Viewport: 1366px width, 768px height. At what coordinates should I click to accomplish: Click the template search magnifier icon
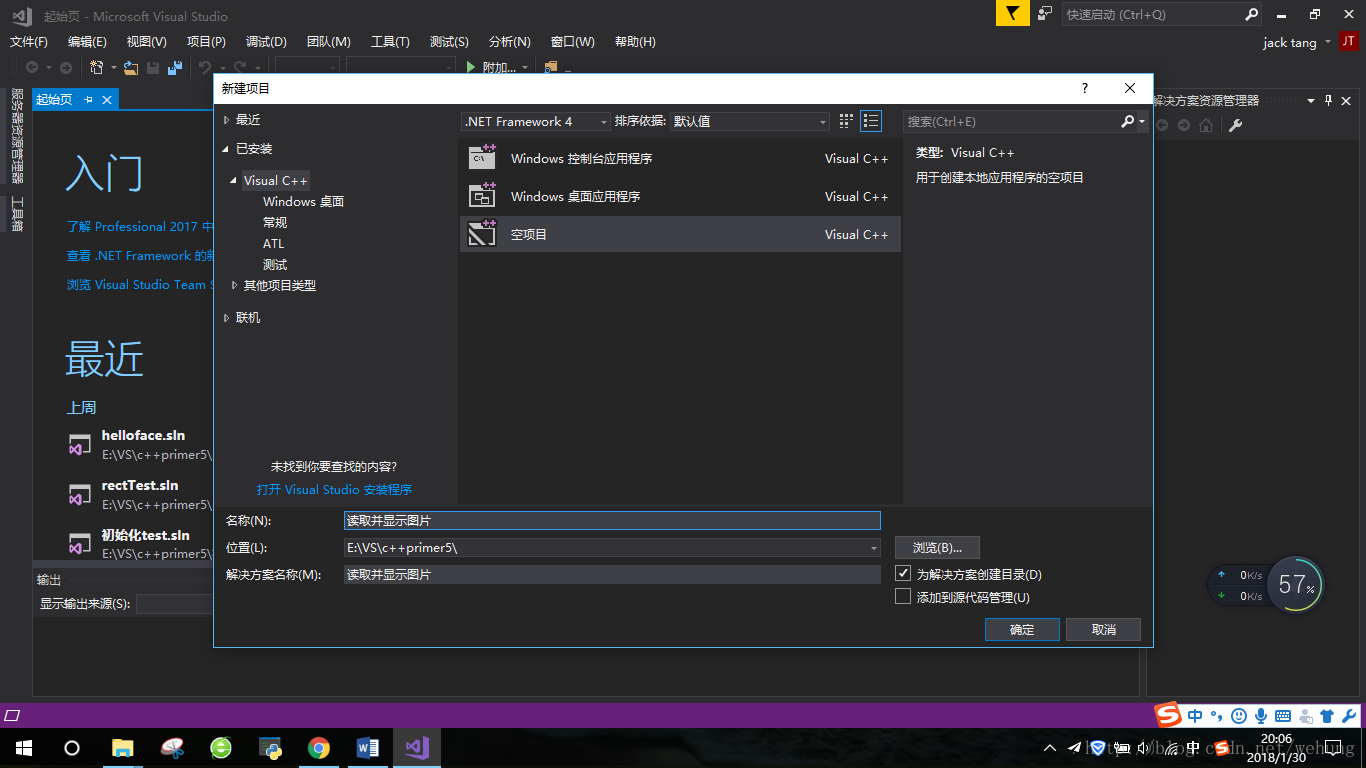click(x=1128, y=121)
